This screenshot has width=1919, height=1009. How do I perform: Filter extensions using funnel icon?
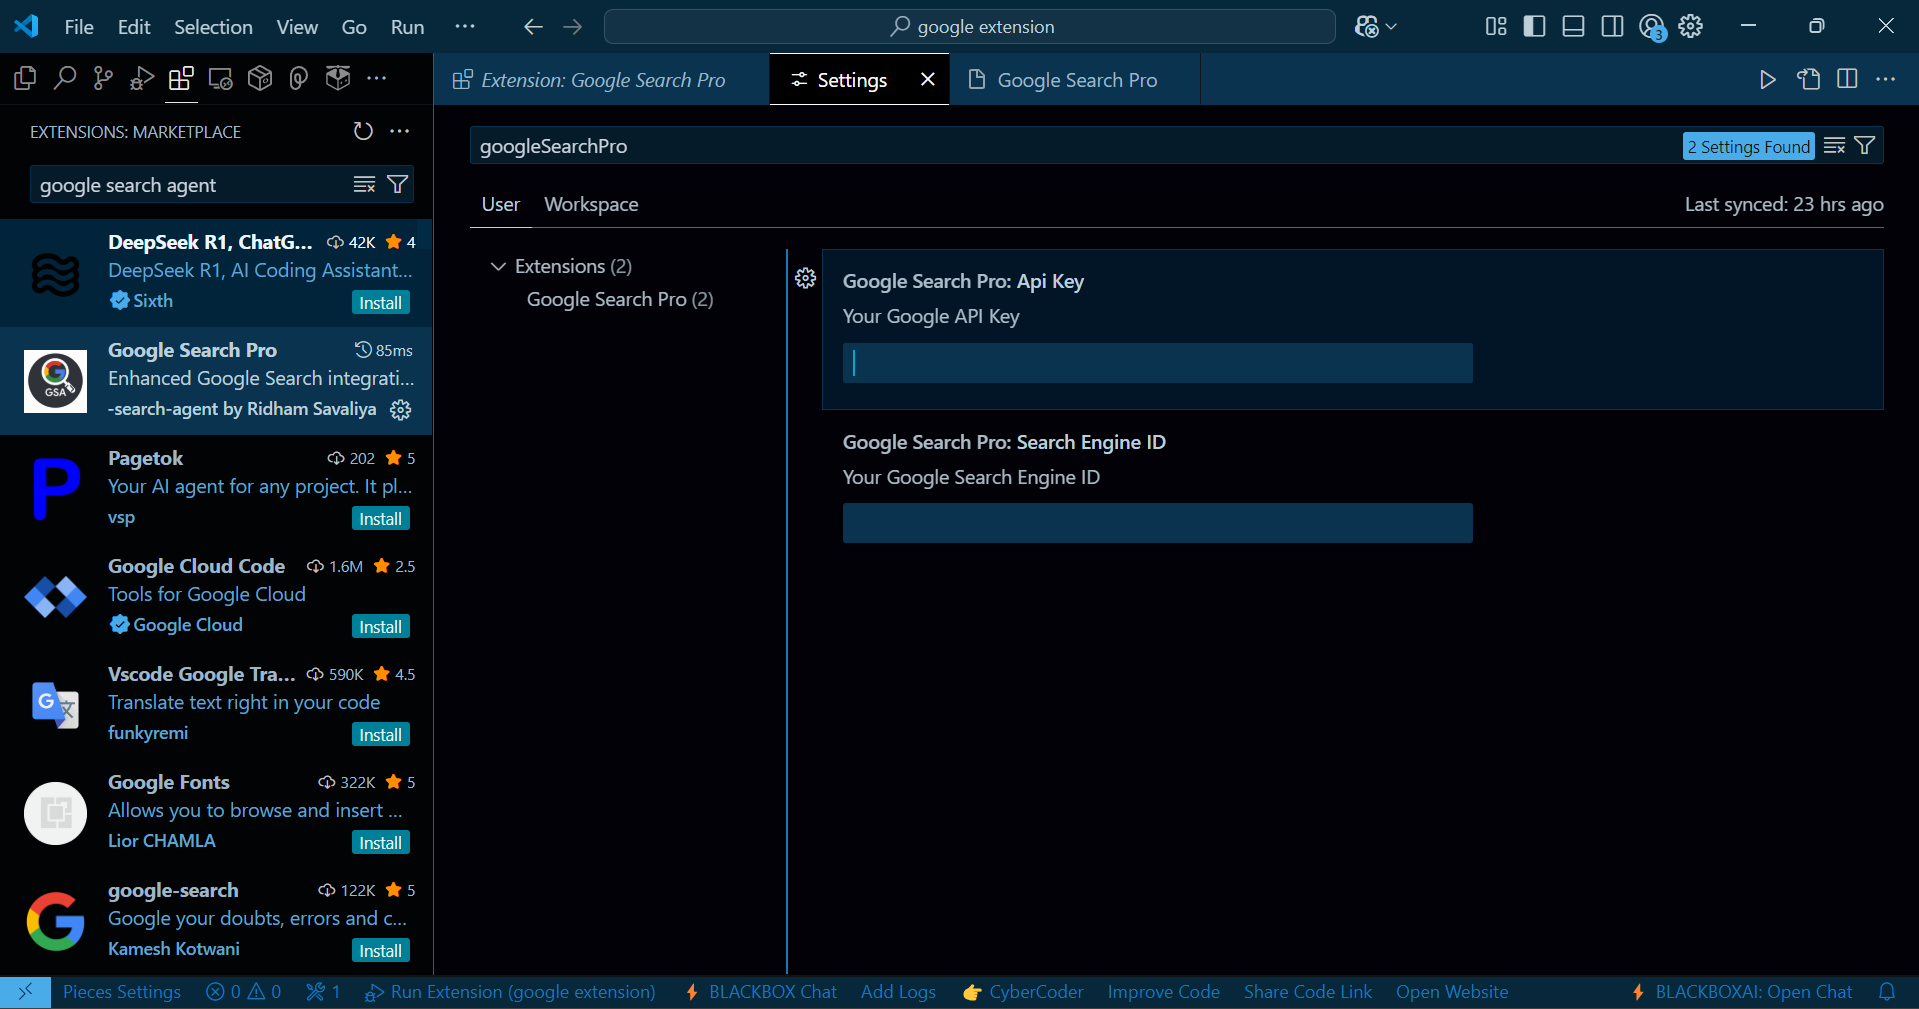(x=397, y=184)
